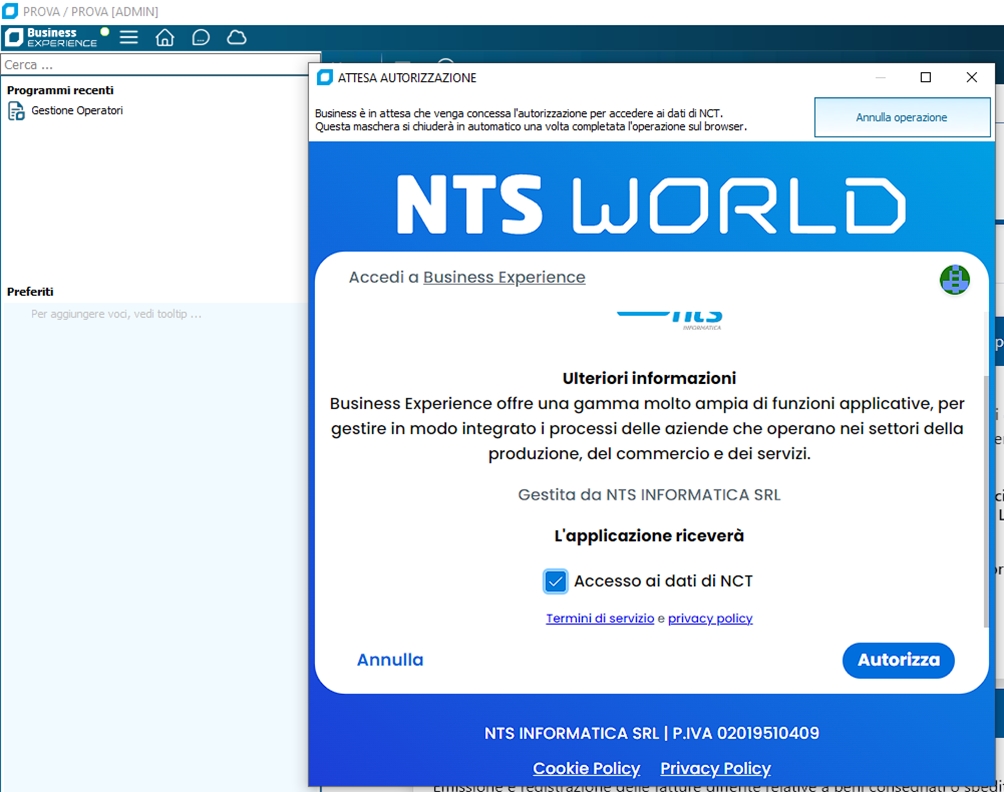Click the Business Experience logo

[51, 38]
